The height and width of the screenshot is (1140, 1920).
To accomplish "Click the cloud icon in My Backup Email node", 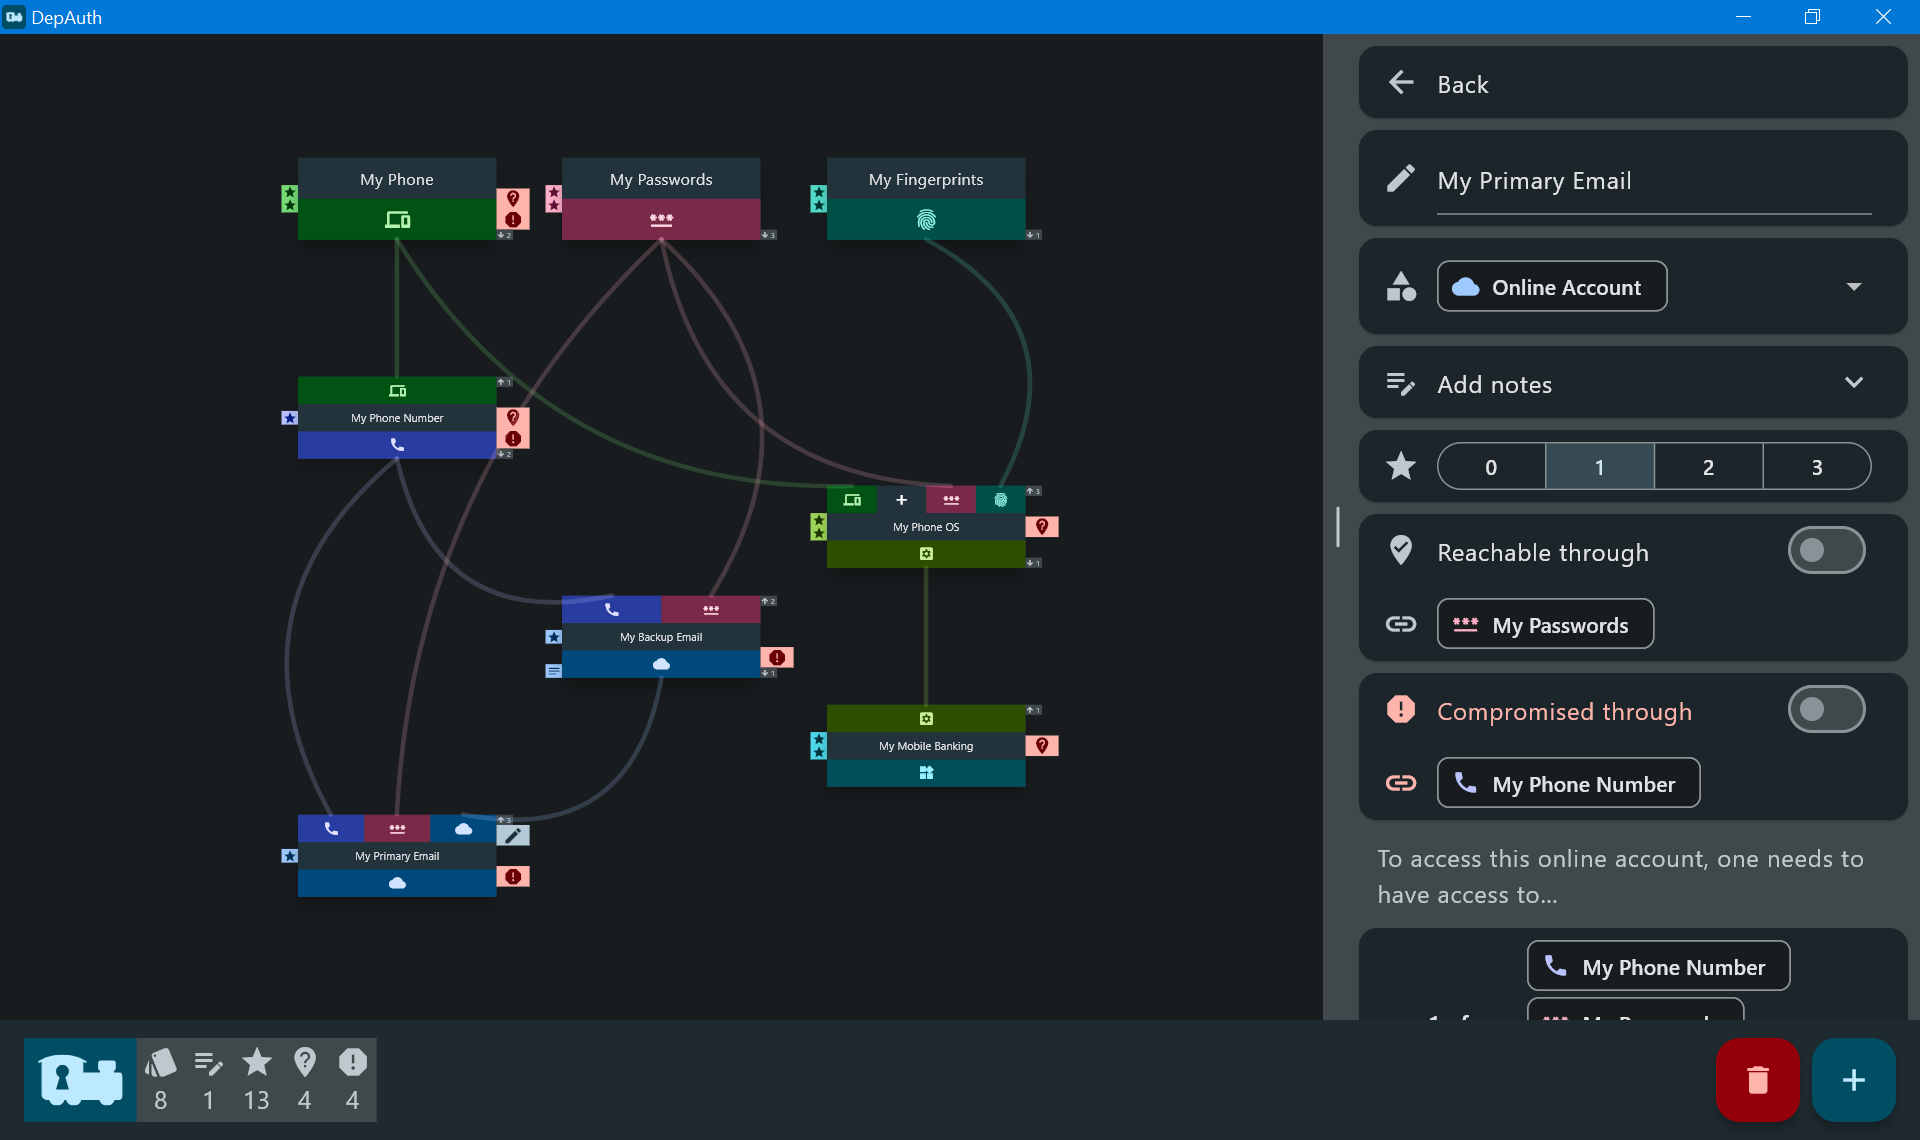I will pos(661,664).
